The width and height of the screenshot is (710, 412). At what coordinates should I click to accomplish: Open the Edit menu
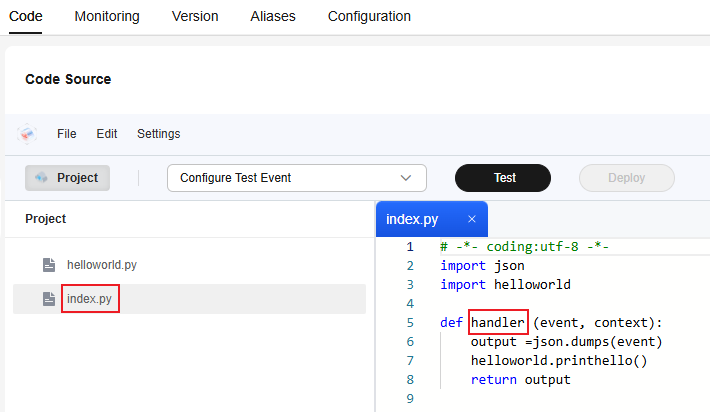click(107, 134)
